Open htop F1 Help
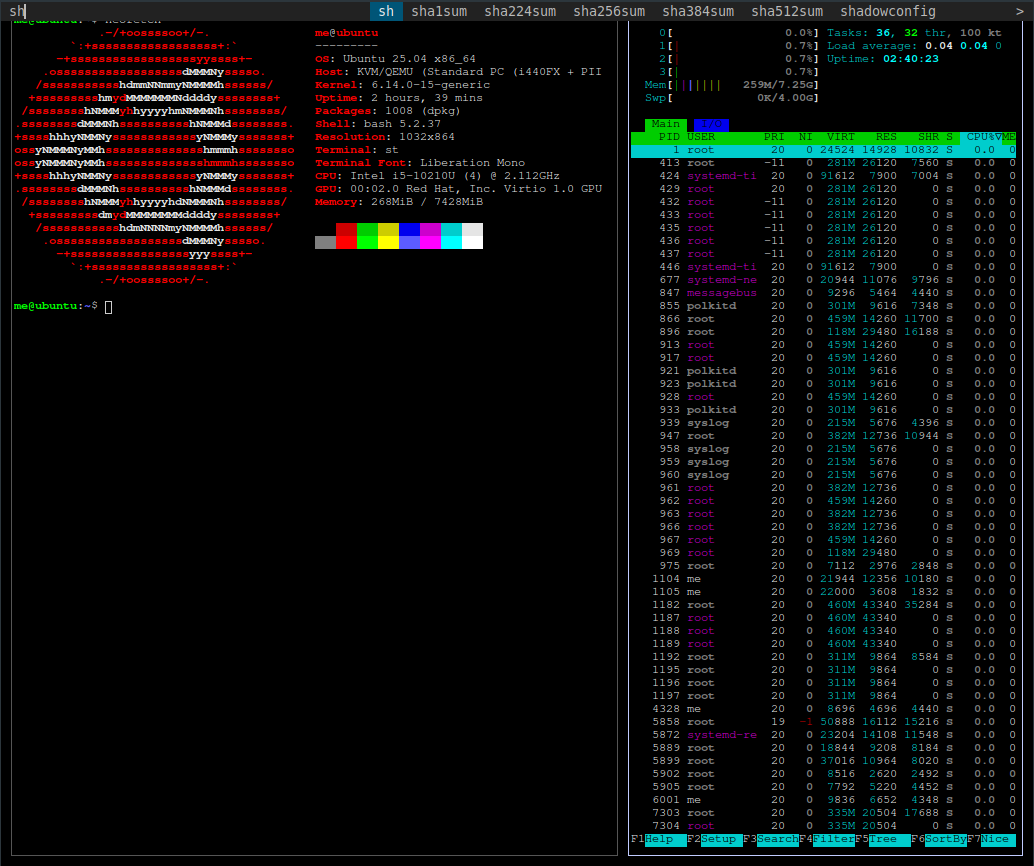The width and height of the screenshot is (1034, 866). point(658,839)
